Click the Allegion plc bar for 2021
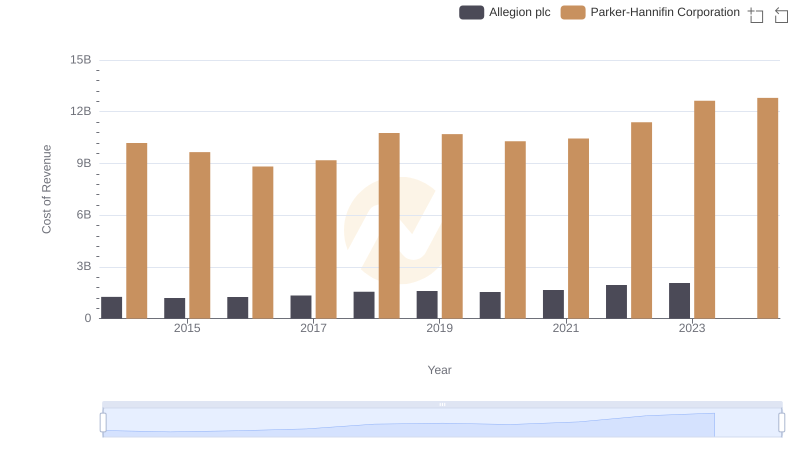 [553, 304]
